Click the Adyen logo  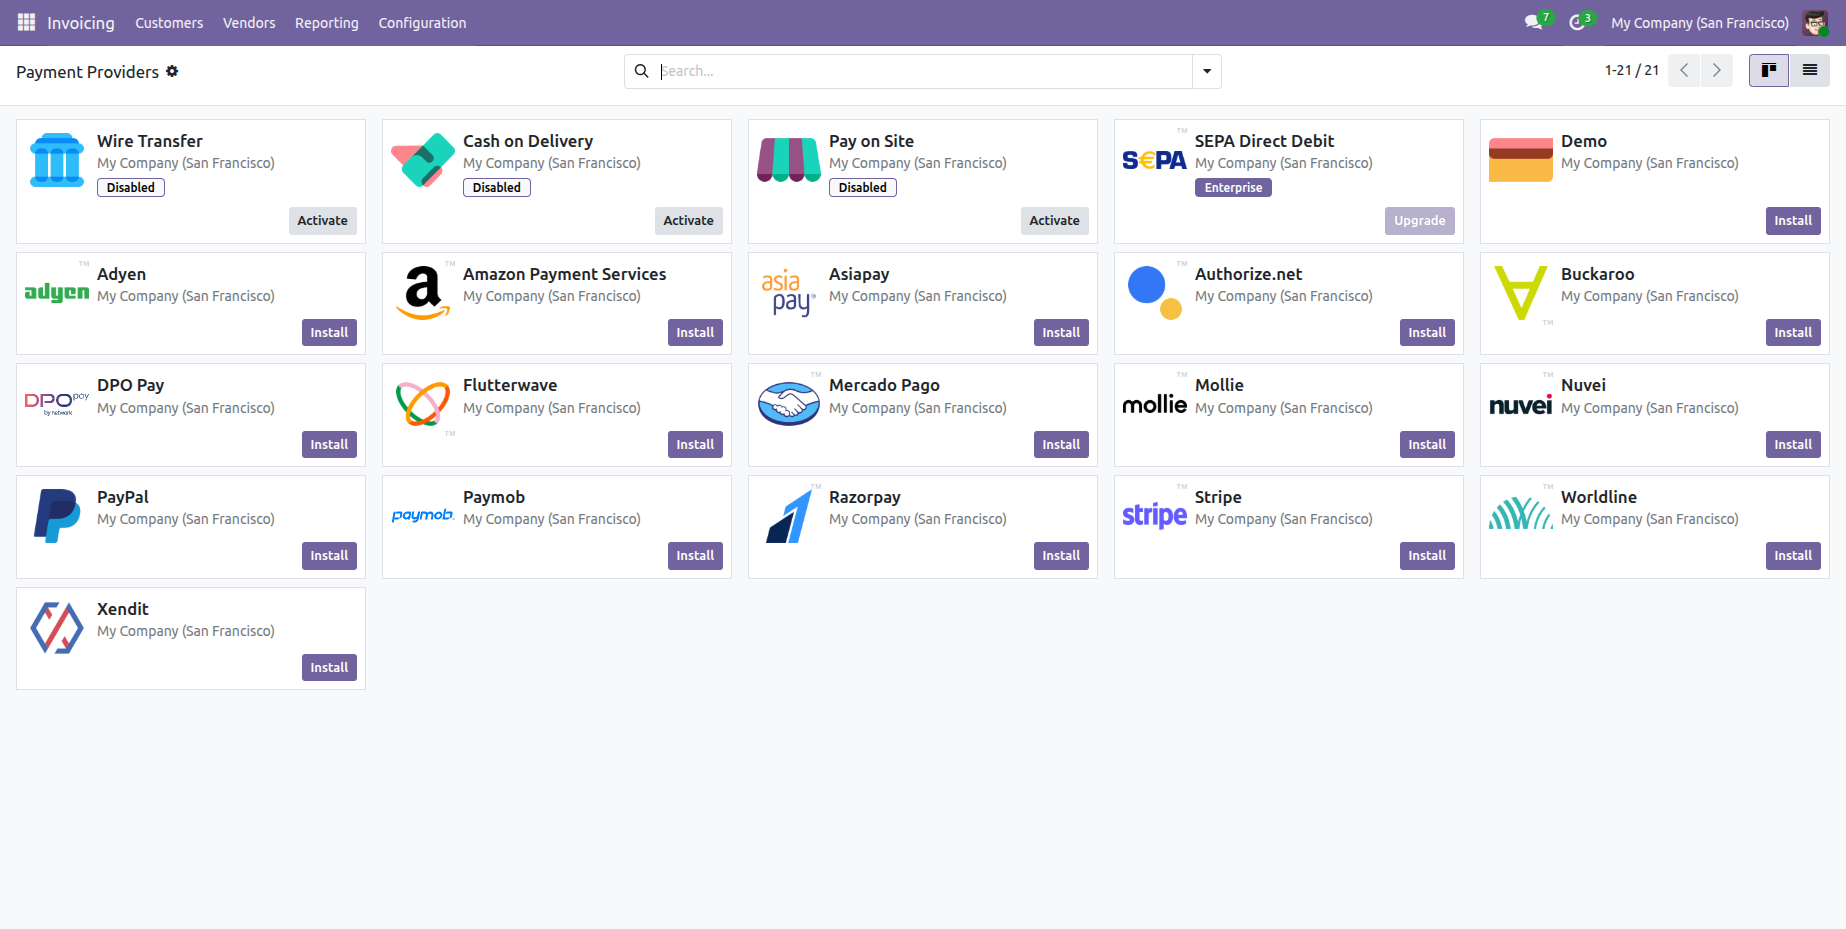[57, 292]
